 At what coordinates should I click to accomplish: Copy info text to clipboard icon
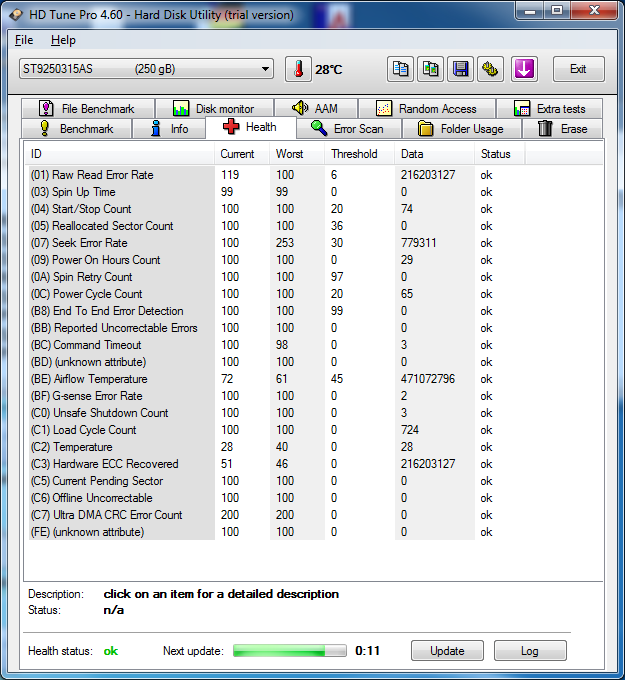pyautogui.click(x=400, y=69)
